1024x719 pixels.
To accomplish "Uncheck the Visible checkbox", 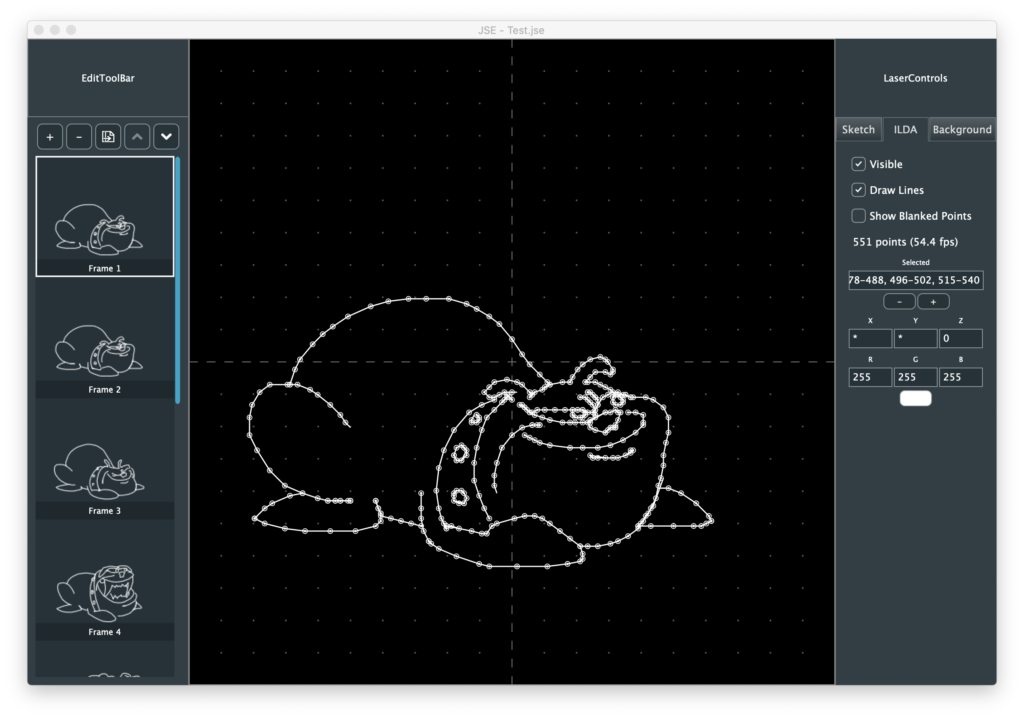I will tap(858, 164).
